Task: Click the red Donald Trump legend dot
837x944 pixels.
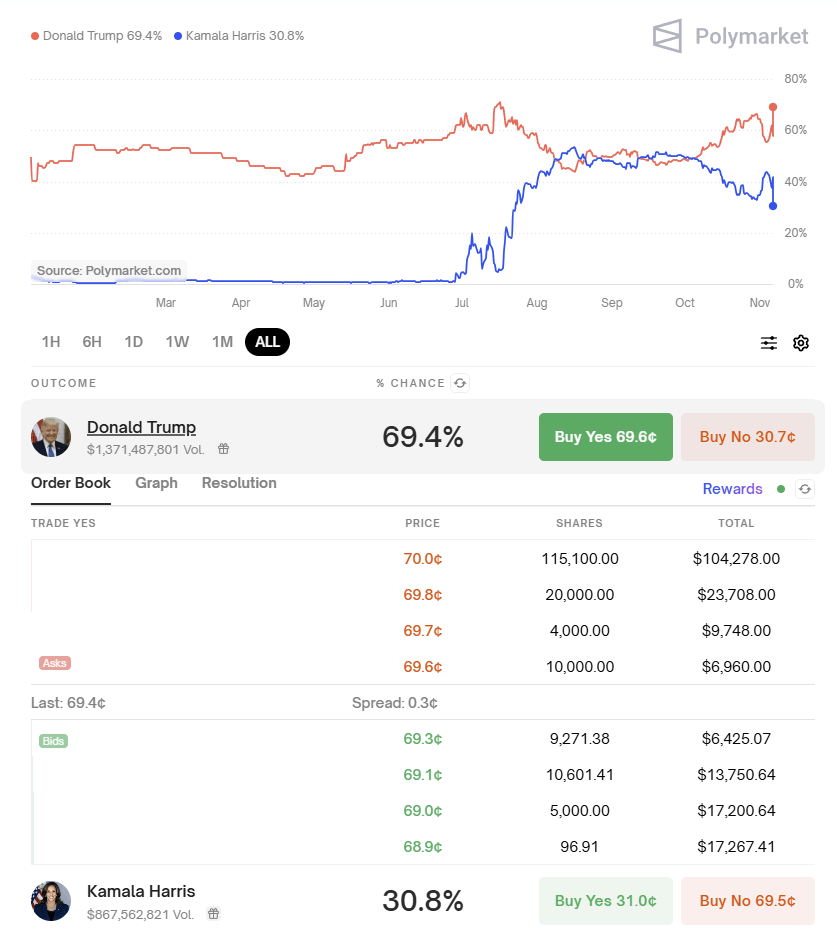Action: coord(35,36)
